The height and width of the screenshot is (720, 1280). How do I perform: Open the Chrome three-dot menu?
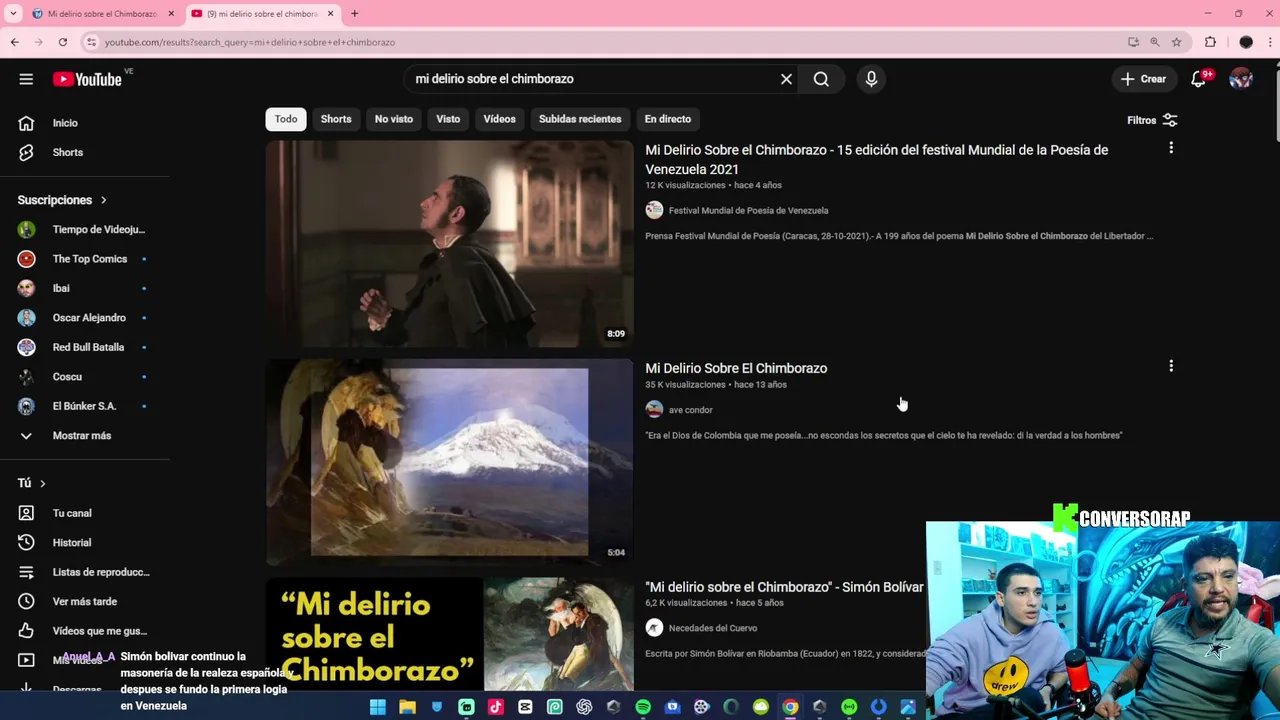1270,42
